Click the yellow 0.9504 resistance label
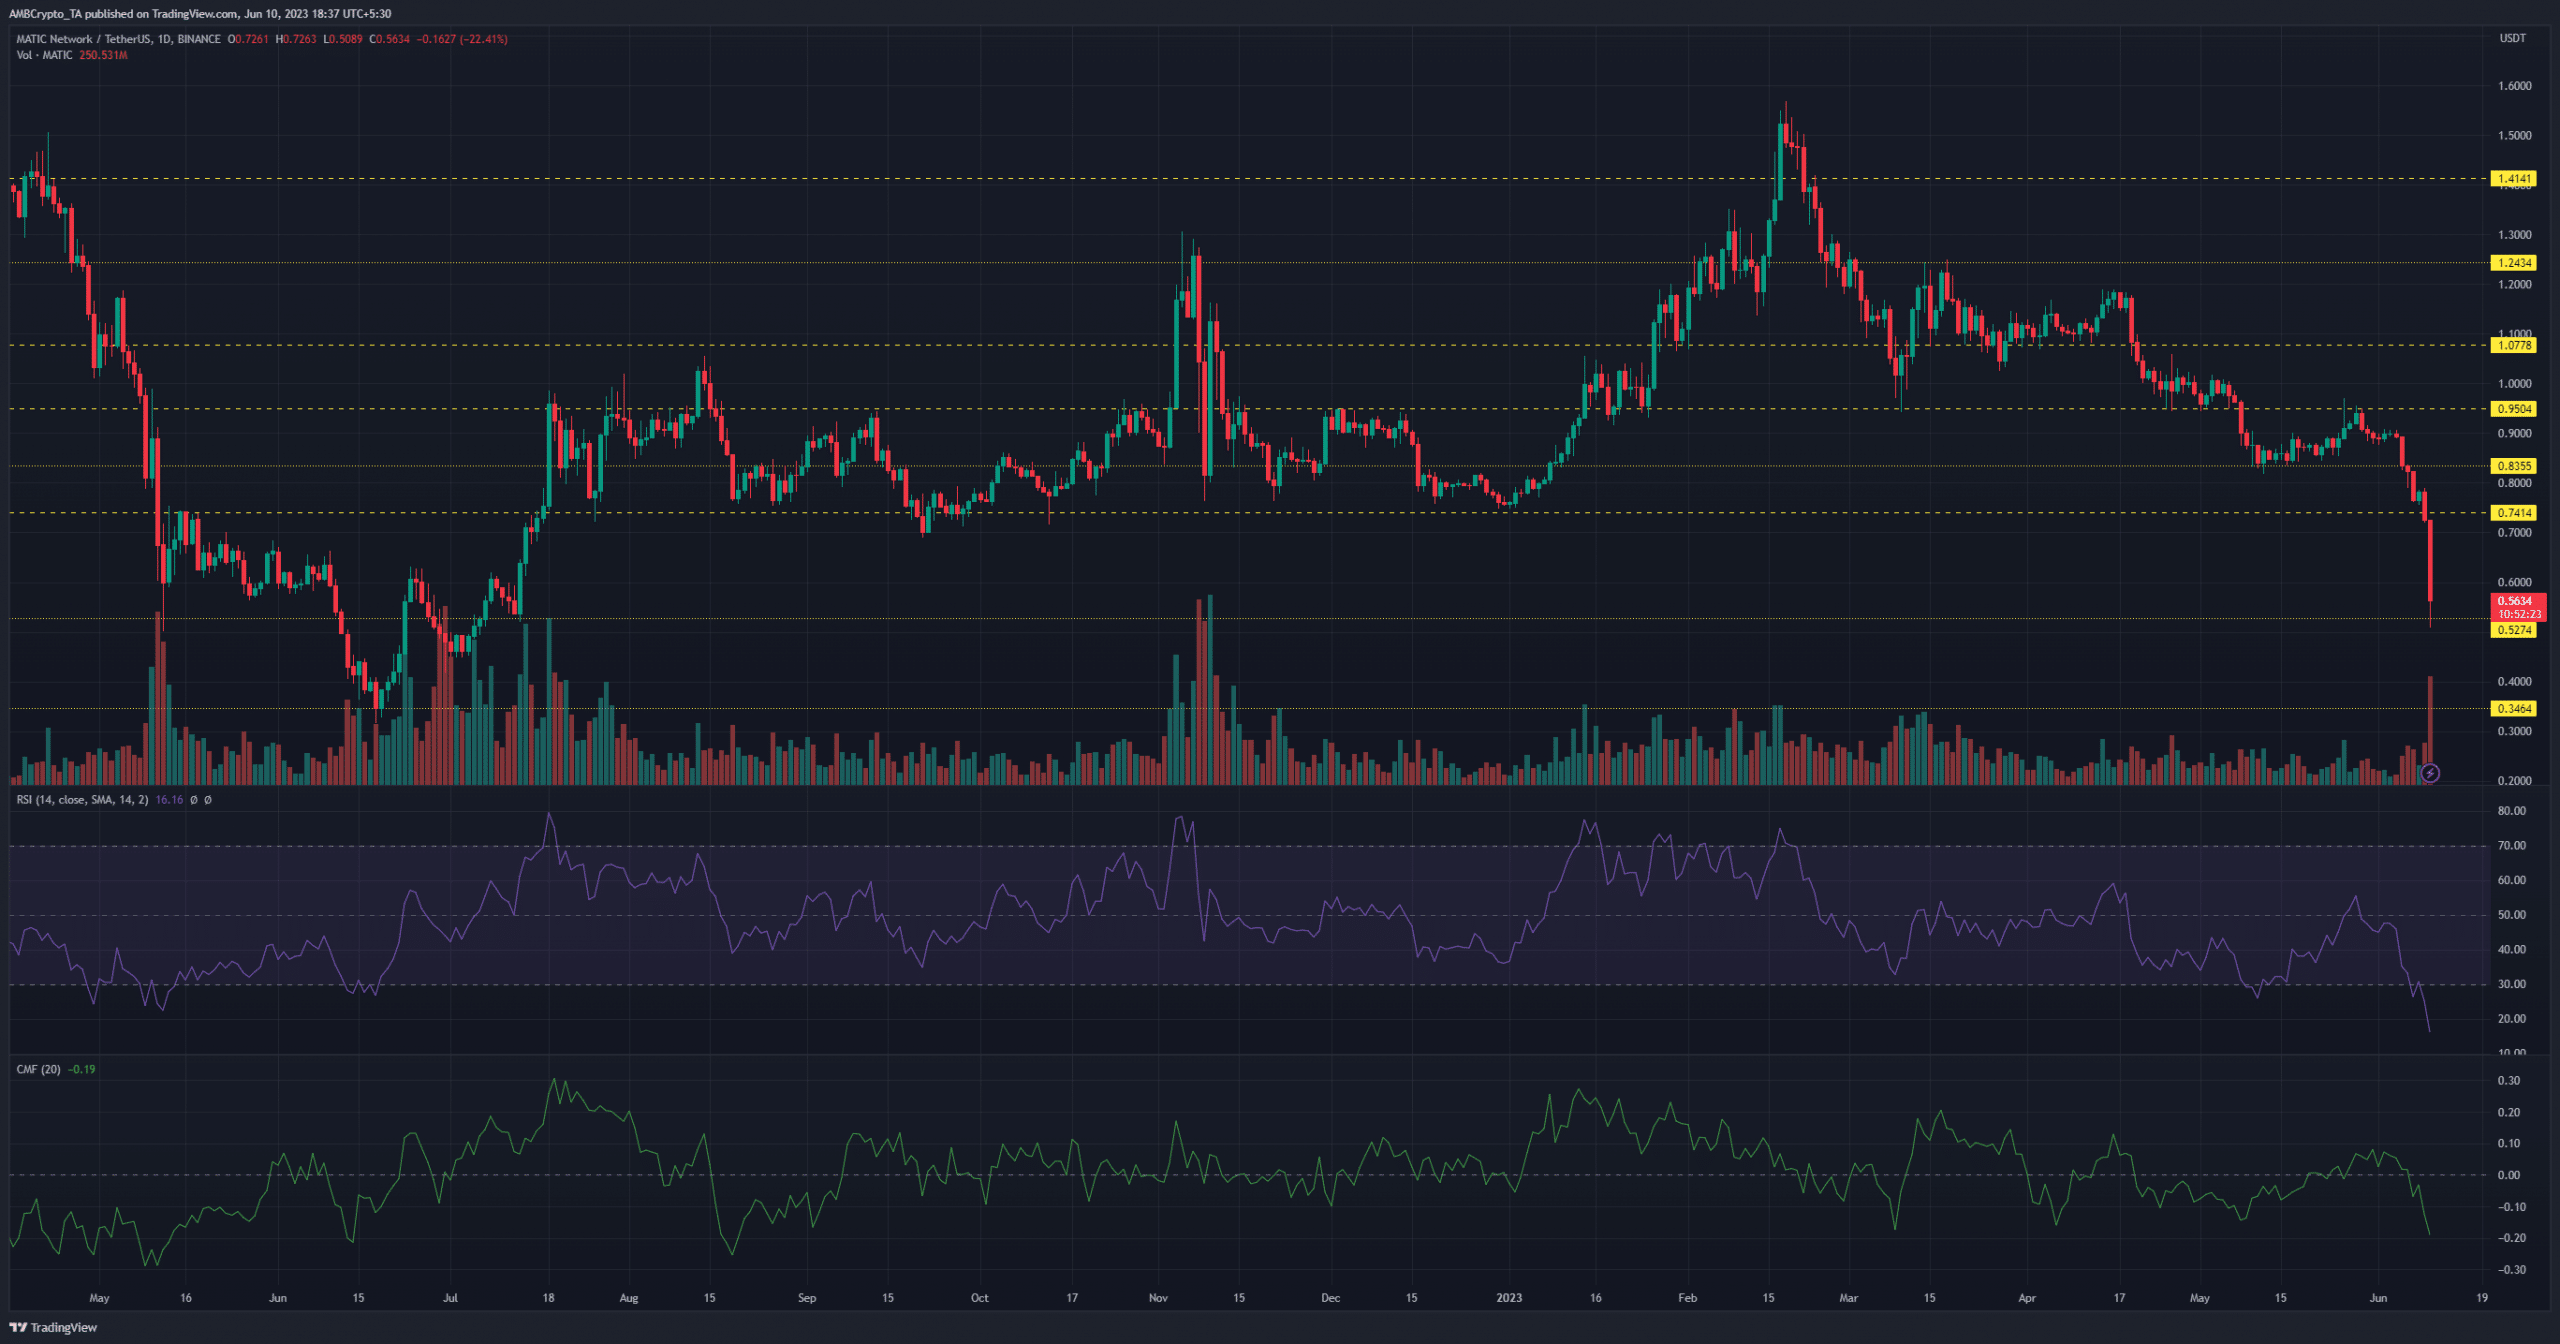The width and height of the screenshot is (2560, 1344). click(2513, 409)
